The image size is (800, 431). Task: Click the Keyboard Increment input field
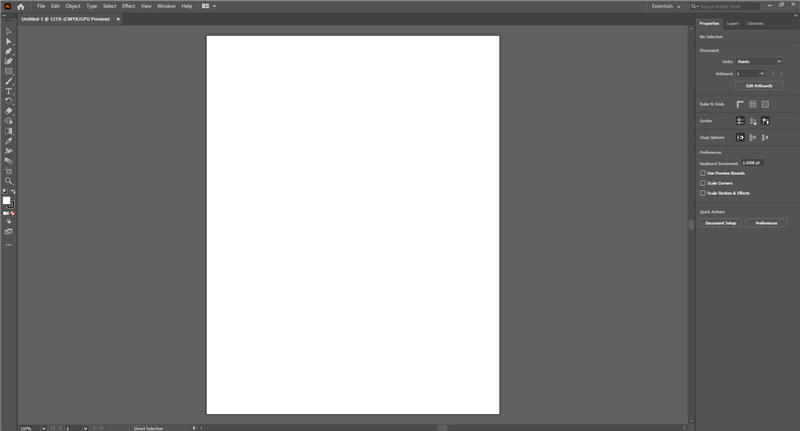pyautogui.click(x=753, y=163)
